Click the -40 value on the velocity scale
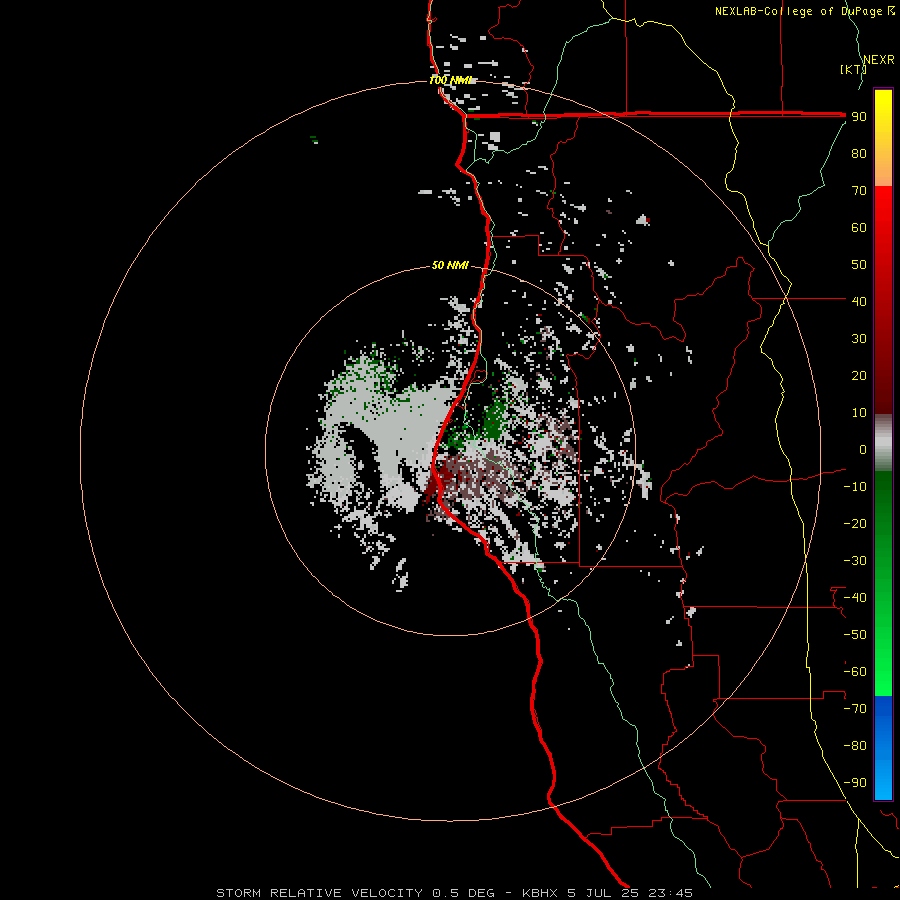The width and height of the screenshot is (900, 900). coord(855,598)
